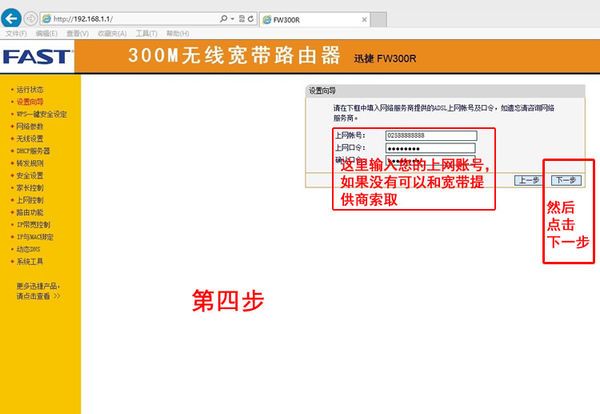Expand 无线设置 in sidebar

click(30, 139)
